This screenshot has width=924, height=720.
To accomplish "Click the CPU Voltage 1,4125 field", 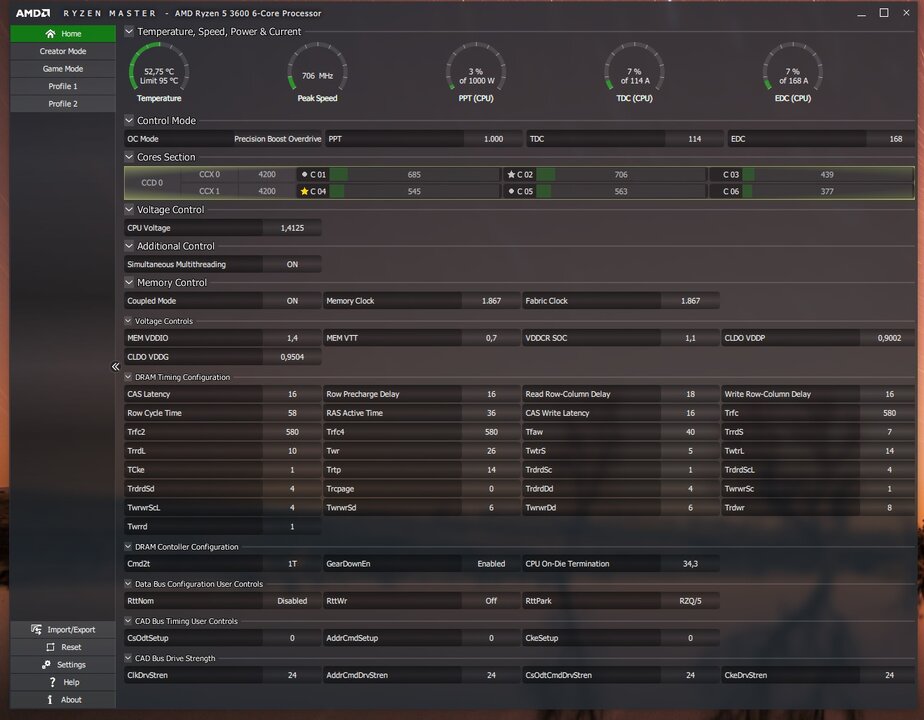I will coord(292,228).
